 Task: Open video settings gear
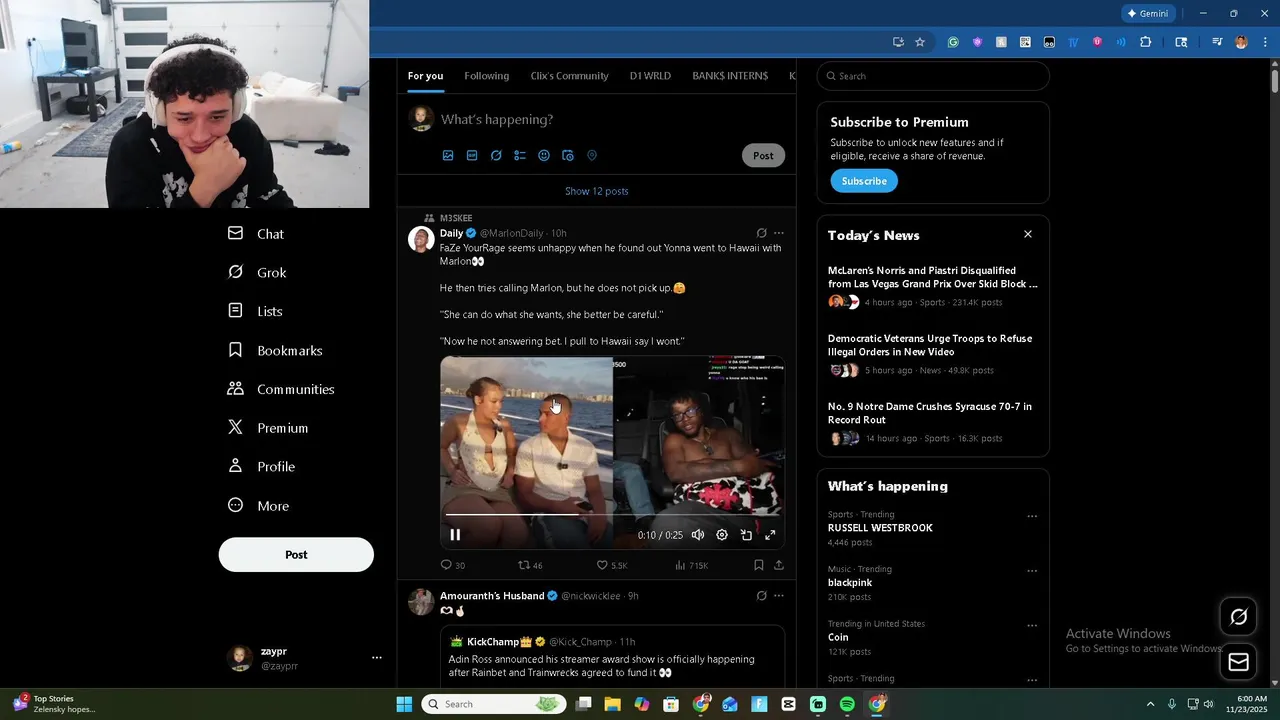pos(722,535)
